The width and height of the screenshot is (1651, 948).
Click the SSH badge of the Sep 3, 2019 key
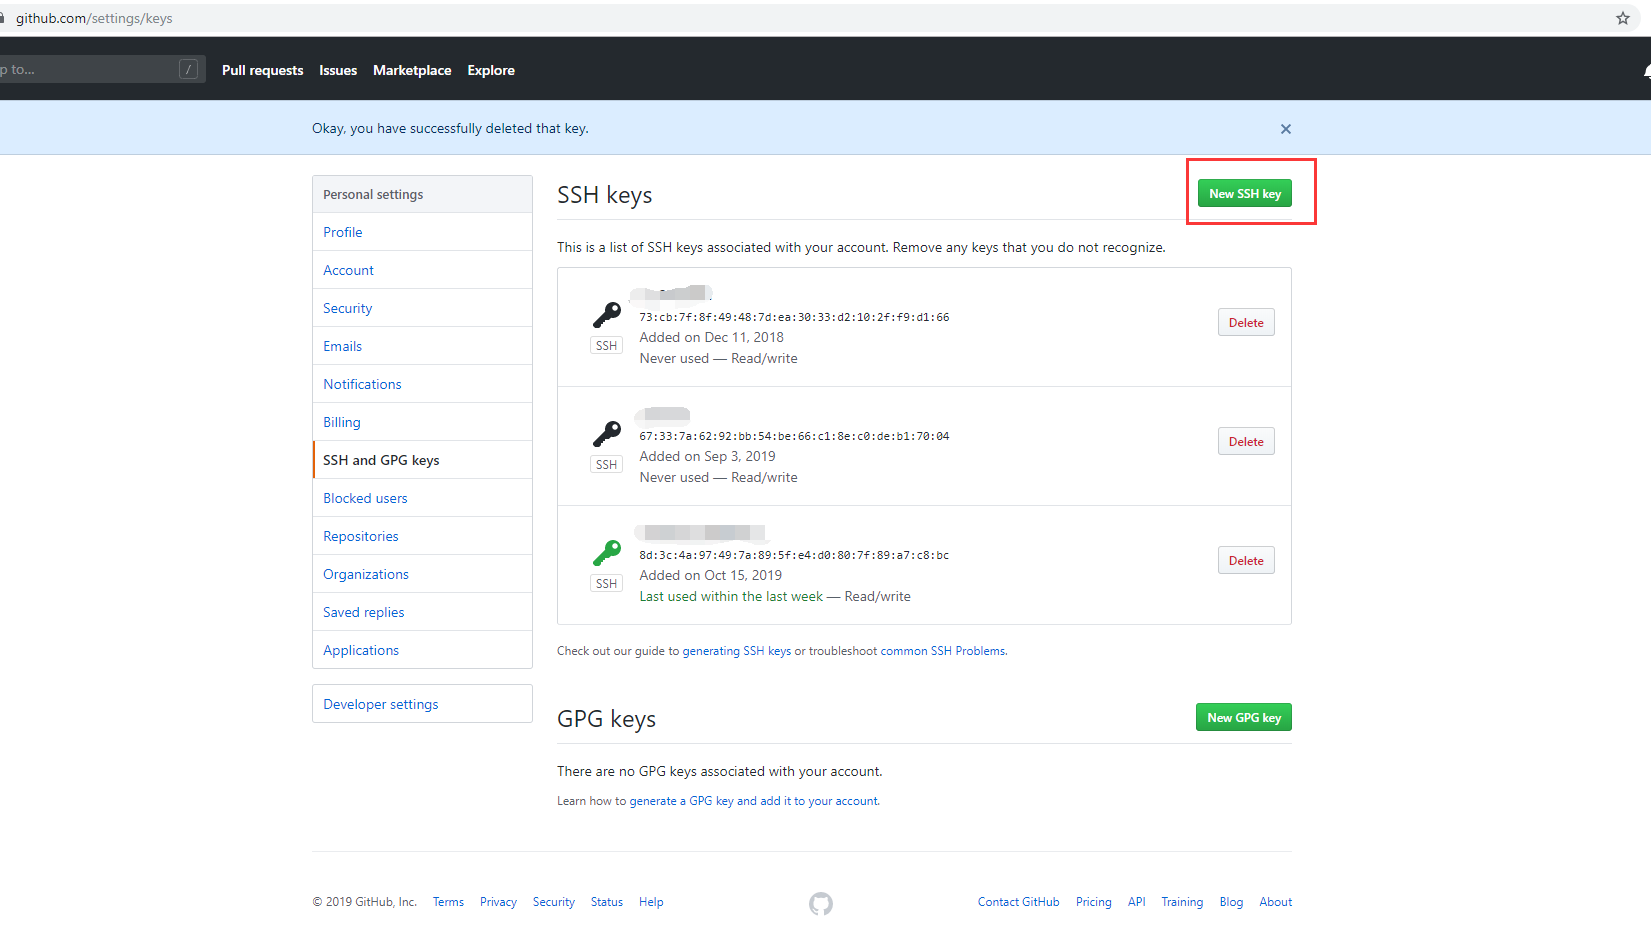click(607, 465)
